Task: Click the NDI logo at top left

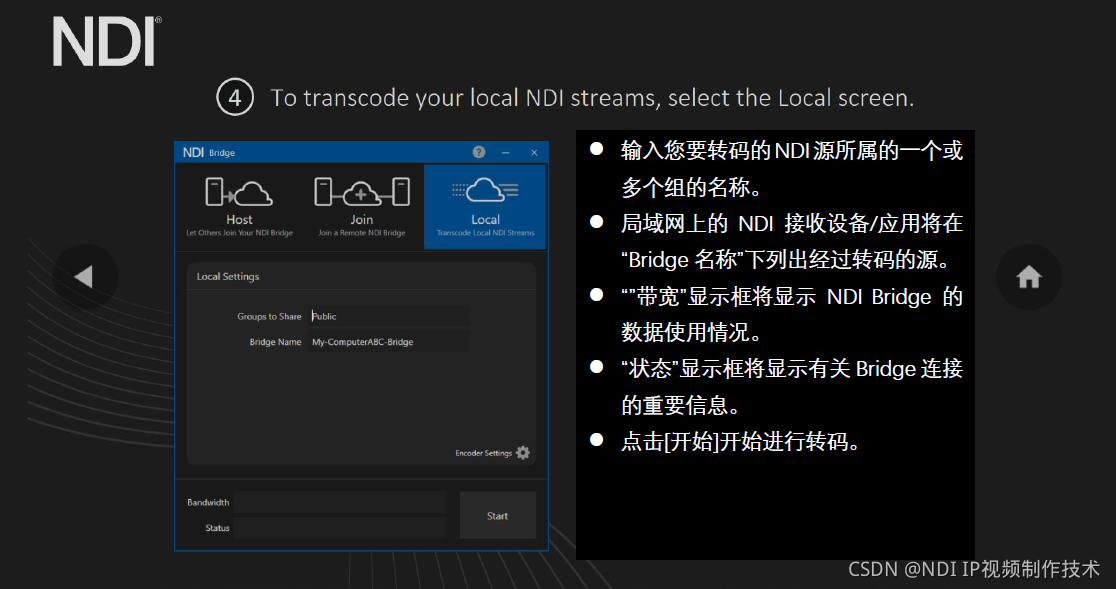Action: pyautogui.click(x=107, y=41)
